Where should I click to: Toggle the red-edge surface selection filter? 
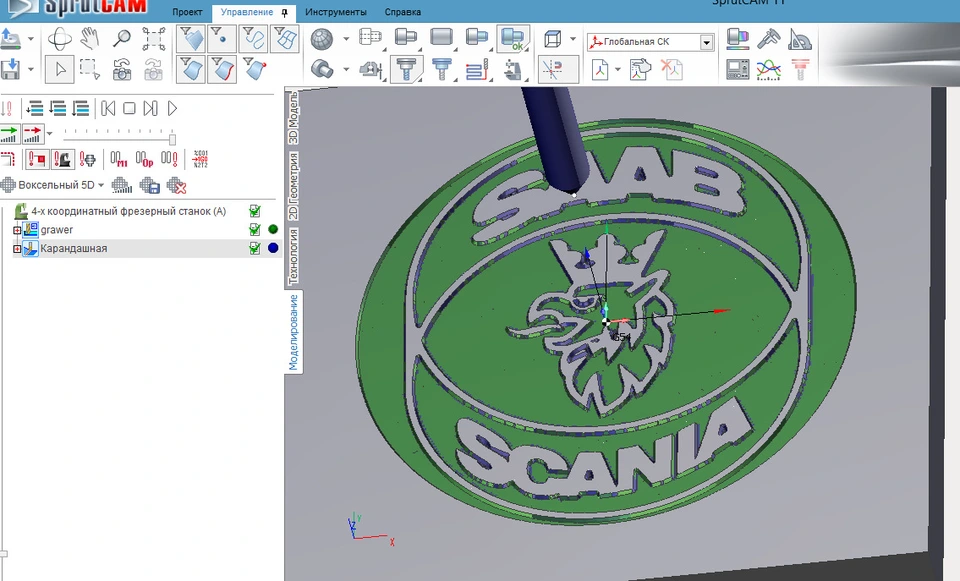[221, 69]
